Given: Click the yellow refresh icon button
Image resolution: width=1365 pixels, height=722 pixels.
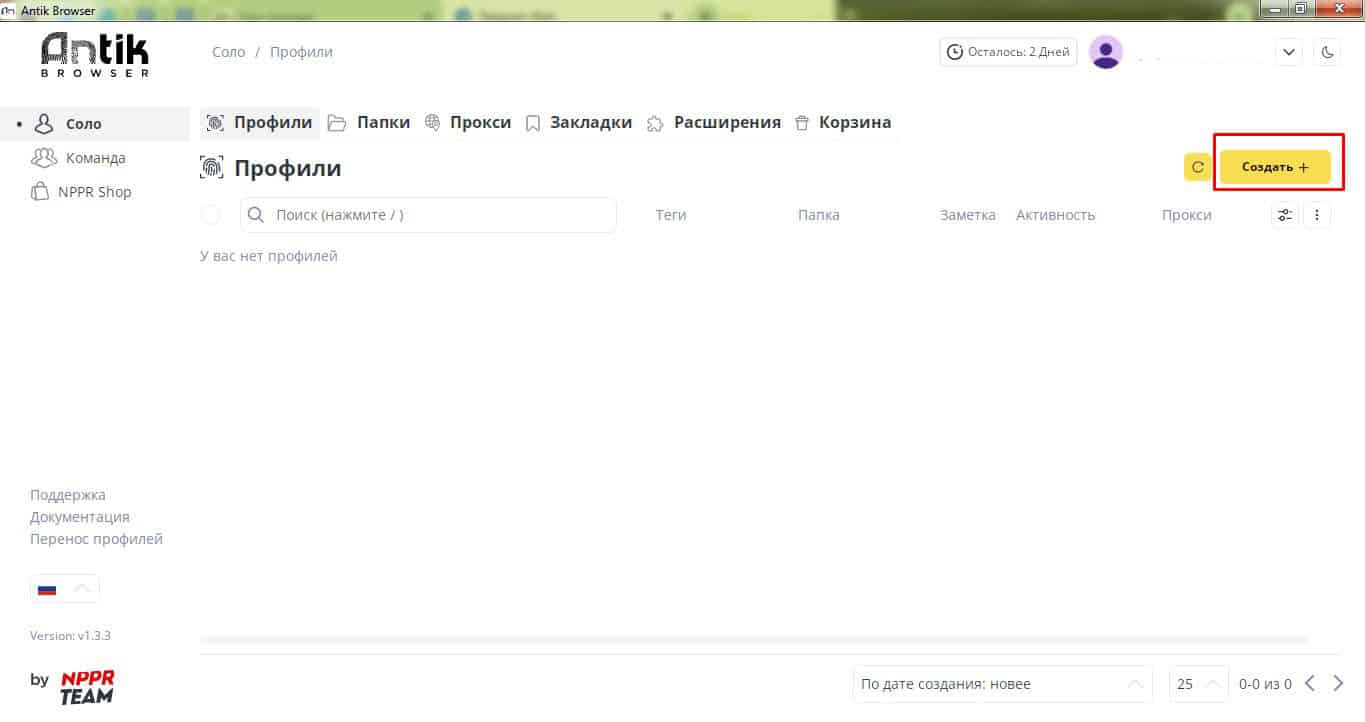Looking at the screenshot, I should click(1197, 168).
